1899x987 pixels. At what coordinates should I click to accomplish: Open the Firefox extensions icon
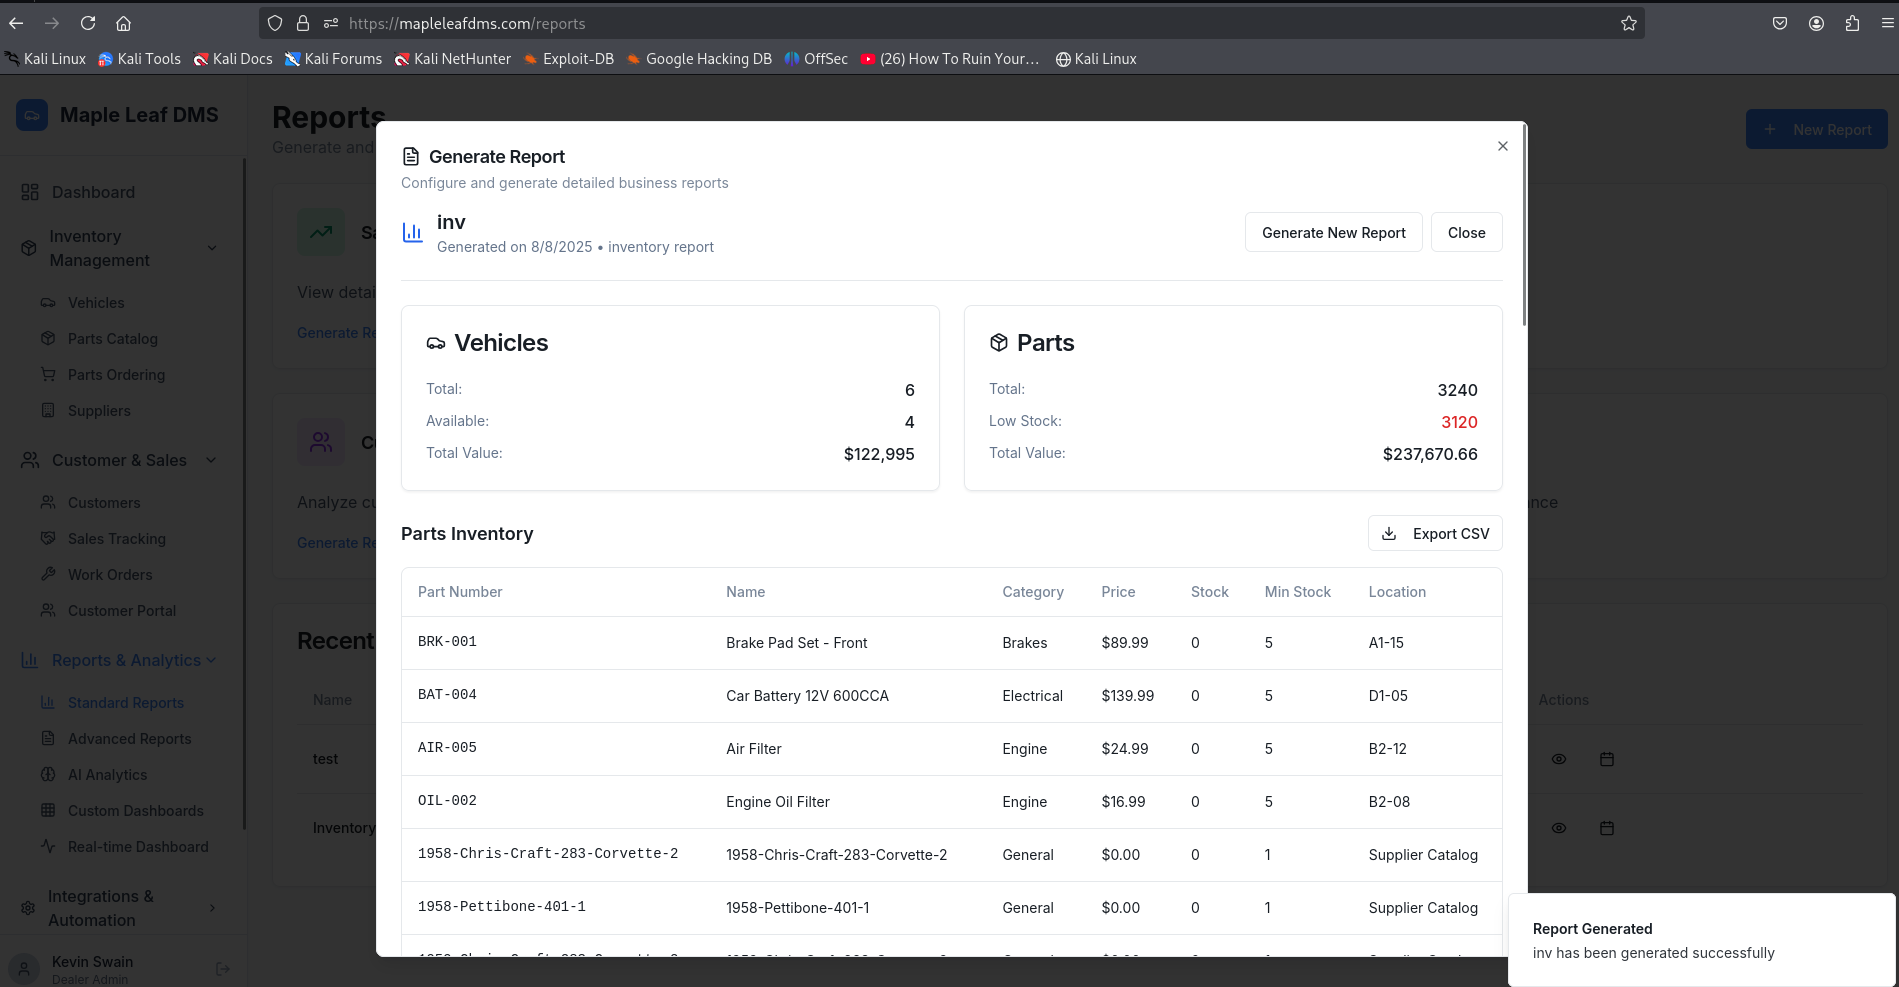click(1852, 23)
